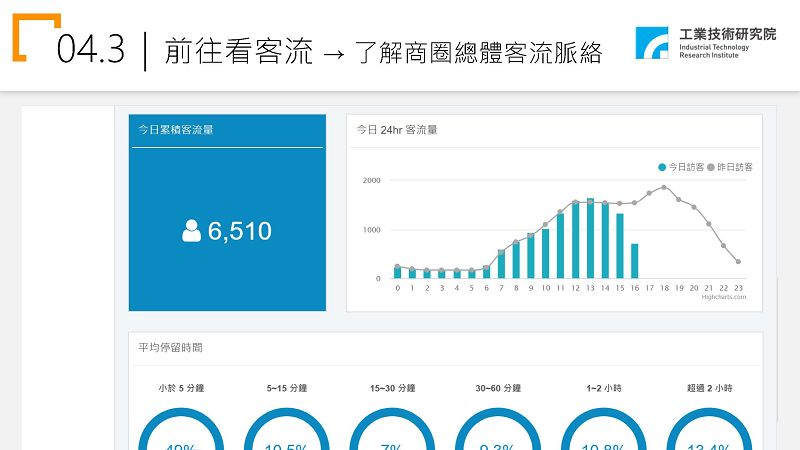Viewport: 800px width, 450px height.
Task: Click the ITRI logo icon
Action: tap(652, 43)
